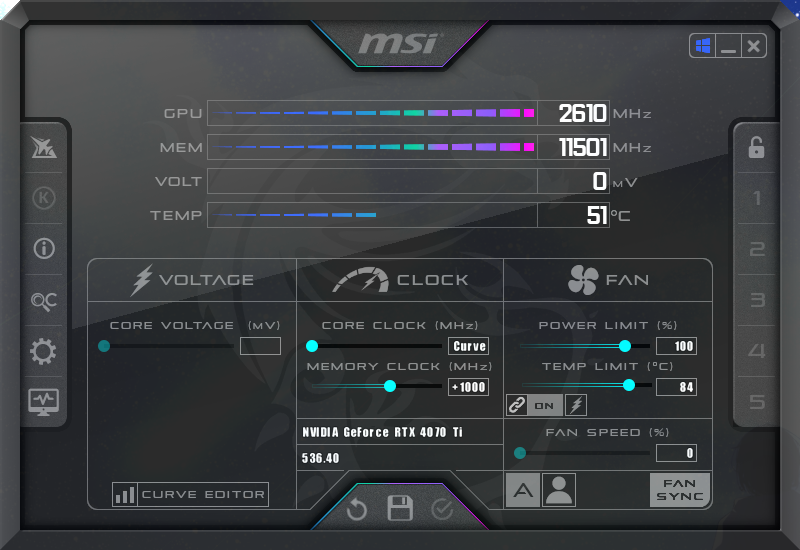The height and width of the screenshot is (550, 800).
Task: Toggle automatic fan speed with the A button
Action: click(523, 490)
